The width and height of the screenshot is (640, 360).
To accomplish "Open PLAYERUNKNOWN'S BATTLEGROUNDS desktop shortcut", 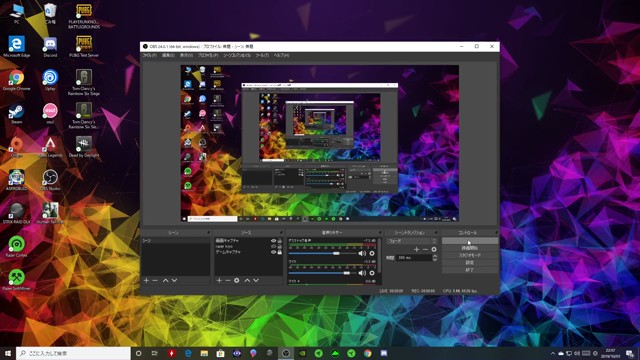I will click(x=84, y=16).
